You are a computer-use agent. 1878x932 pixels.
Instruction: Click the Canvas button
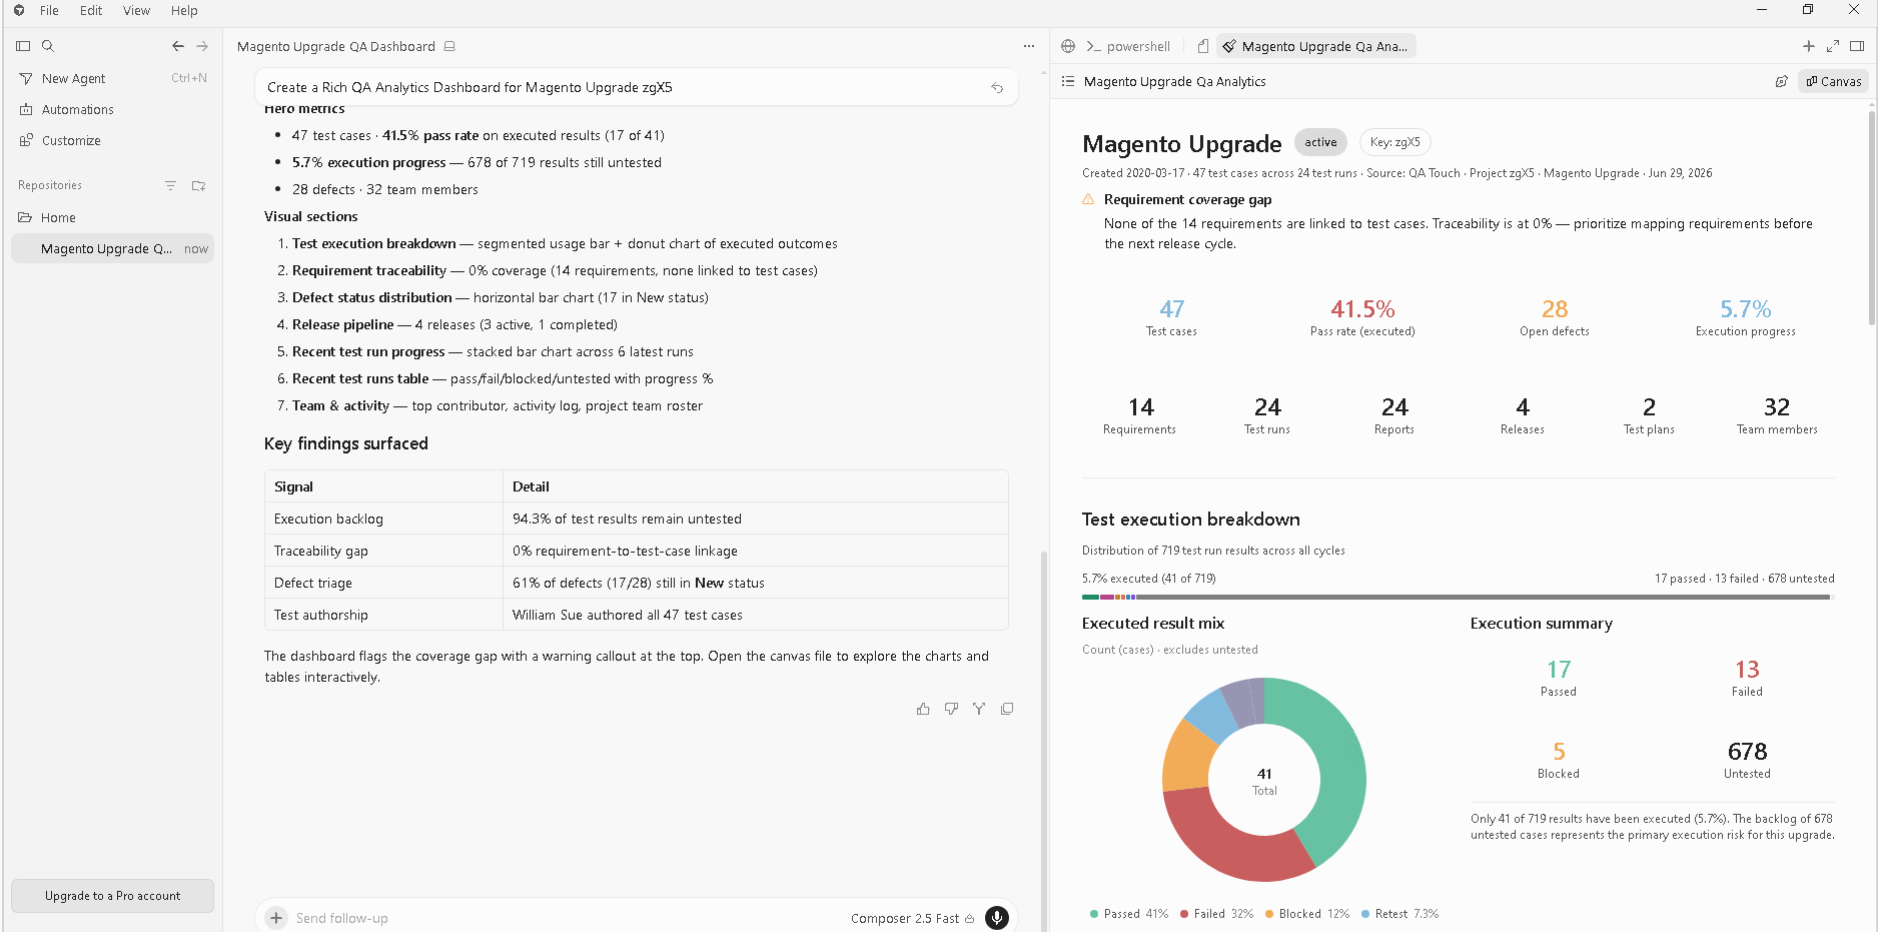pyautogui.click(x=1833, y=82)
